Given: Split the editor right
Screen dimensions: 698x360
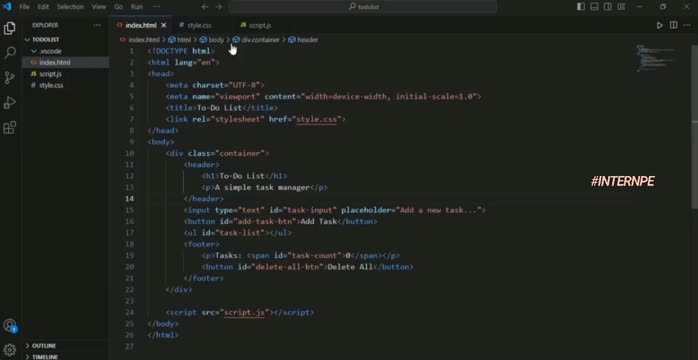Looking at the screenshot, I should [x=674, y=25].
